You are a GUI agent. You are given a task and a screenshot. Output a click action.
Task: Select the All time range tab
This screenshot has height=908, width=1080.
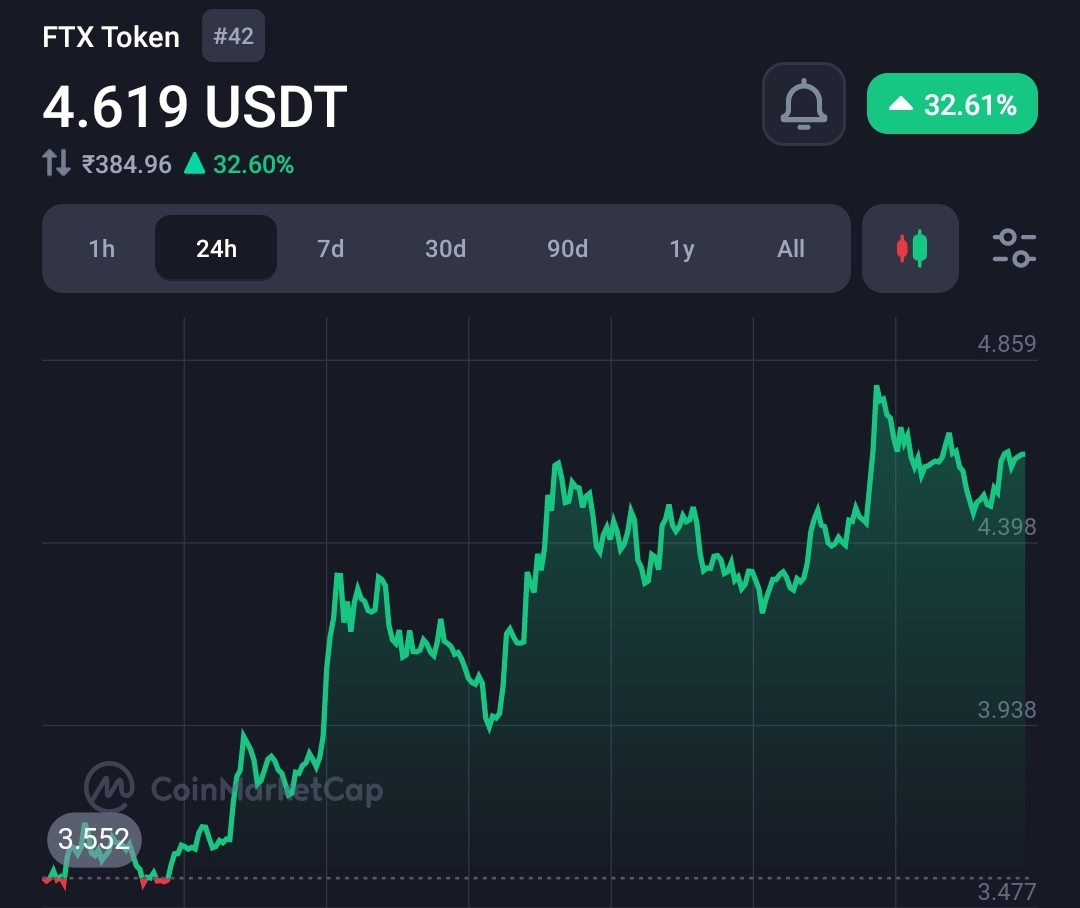click(x=791, y=248)
